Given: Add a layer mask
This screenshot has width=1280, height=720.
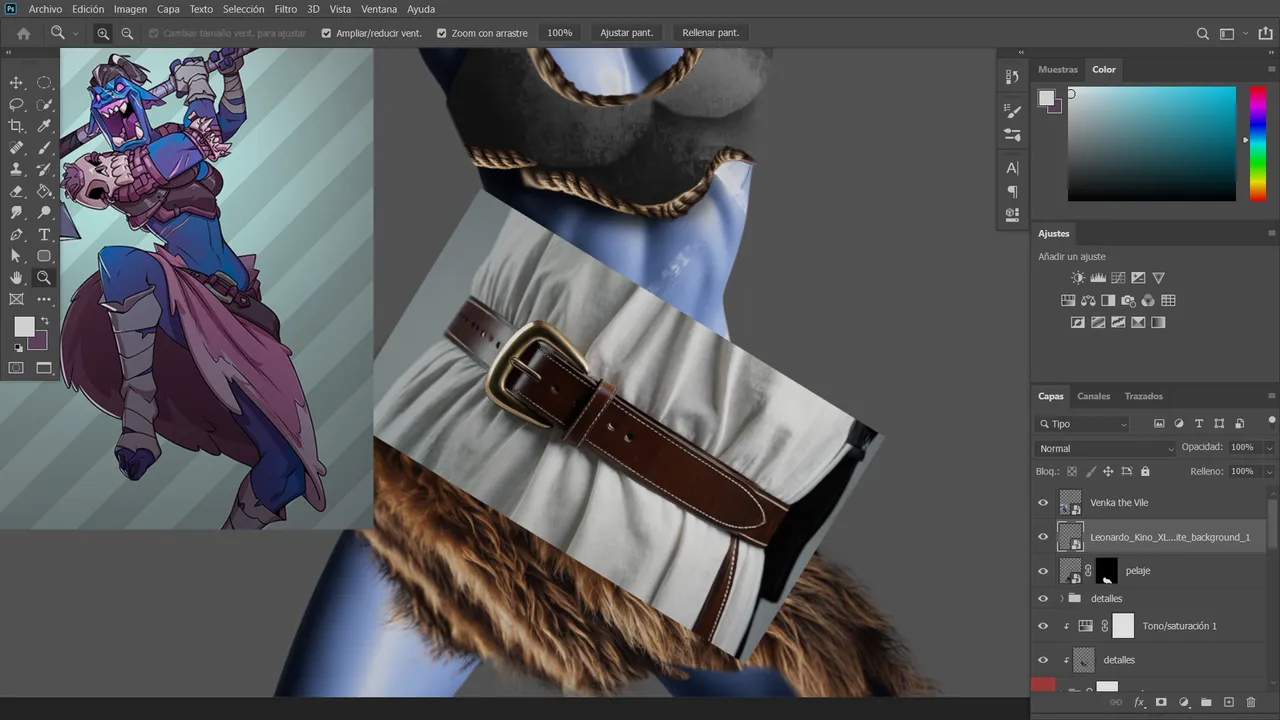Looking at the screenshot, I should pos(1161,703).
